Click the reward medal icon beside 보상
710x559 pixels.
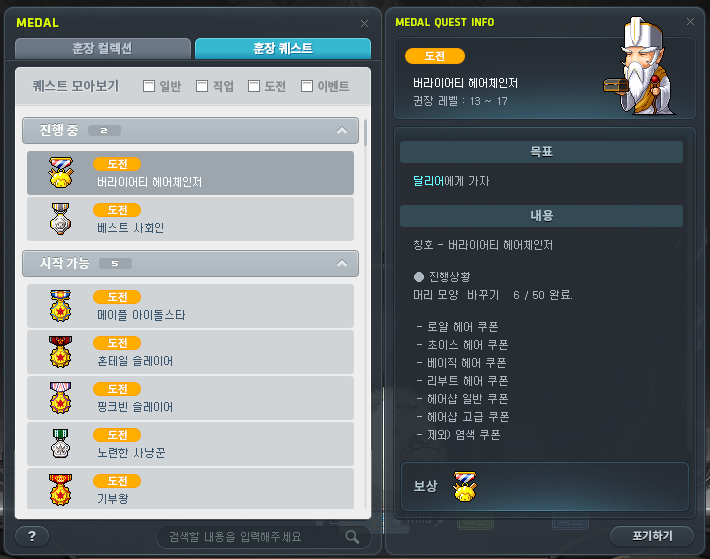465,486
